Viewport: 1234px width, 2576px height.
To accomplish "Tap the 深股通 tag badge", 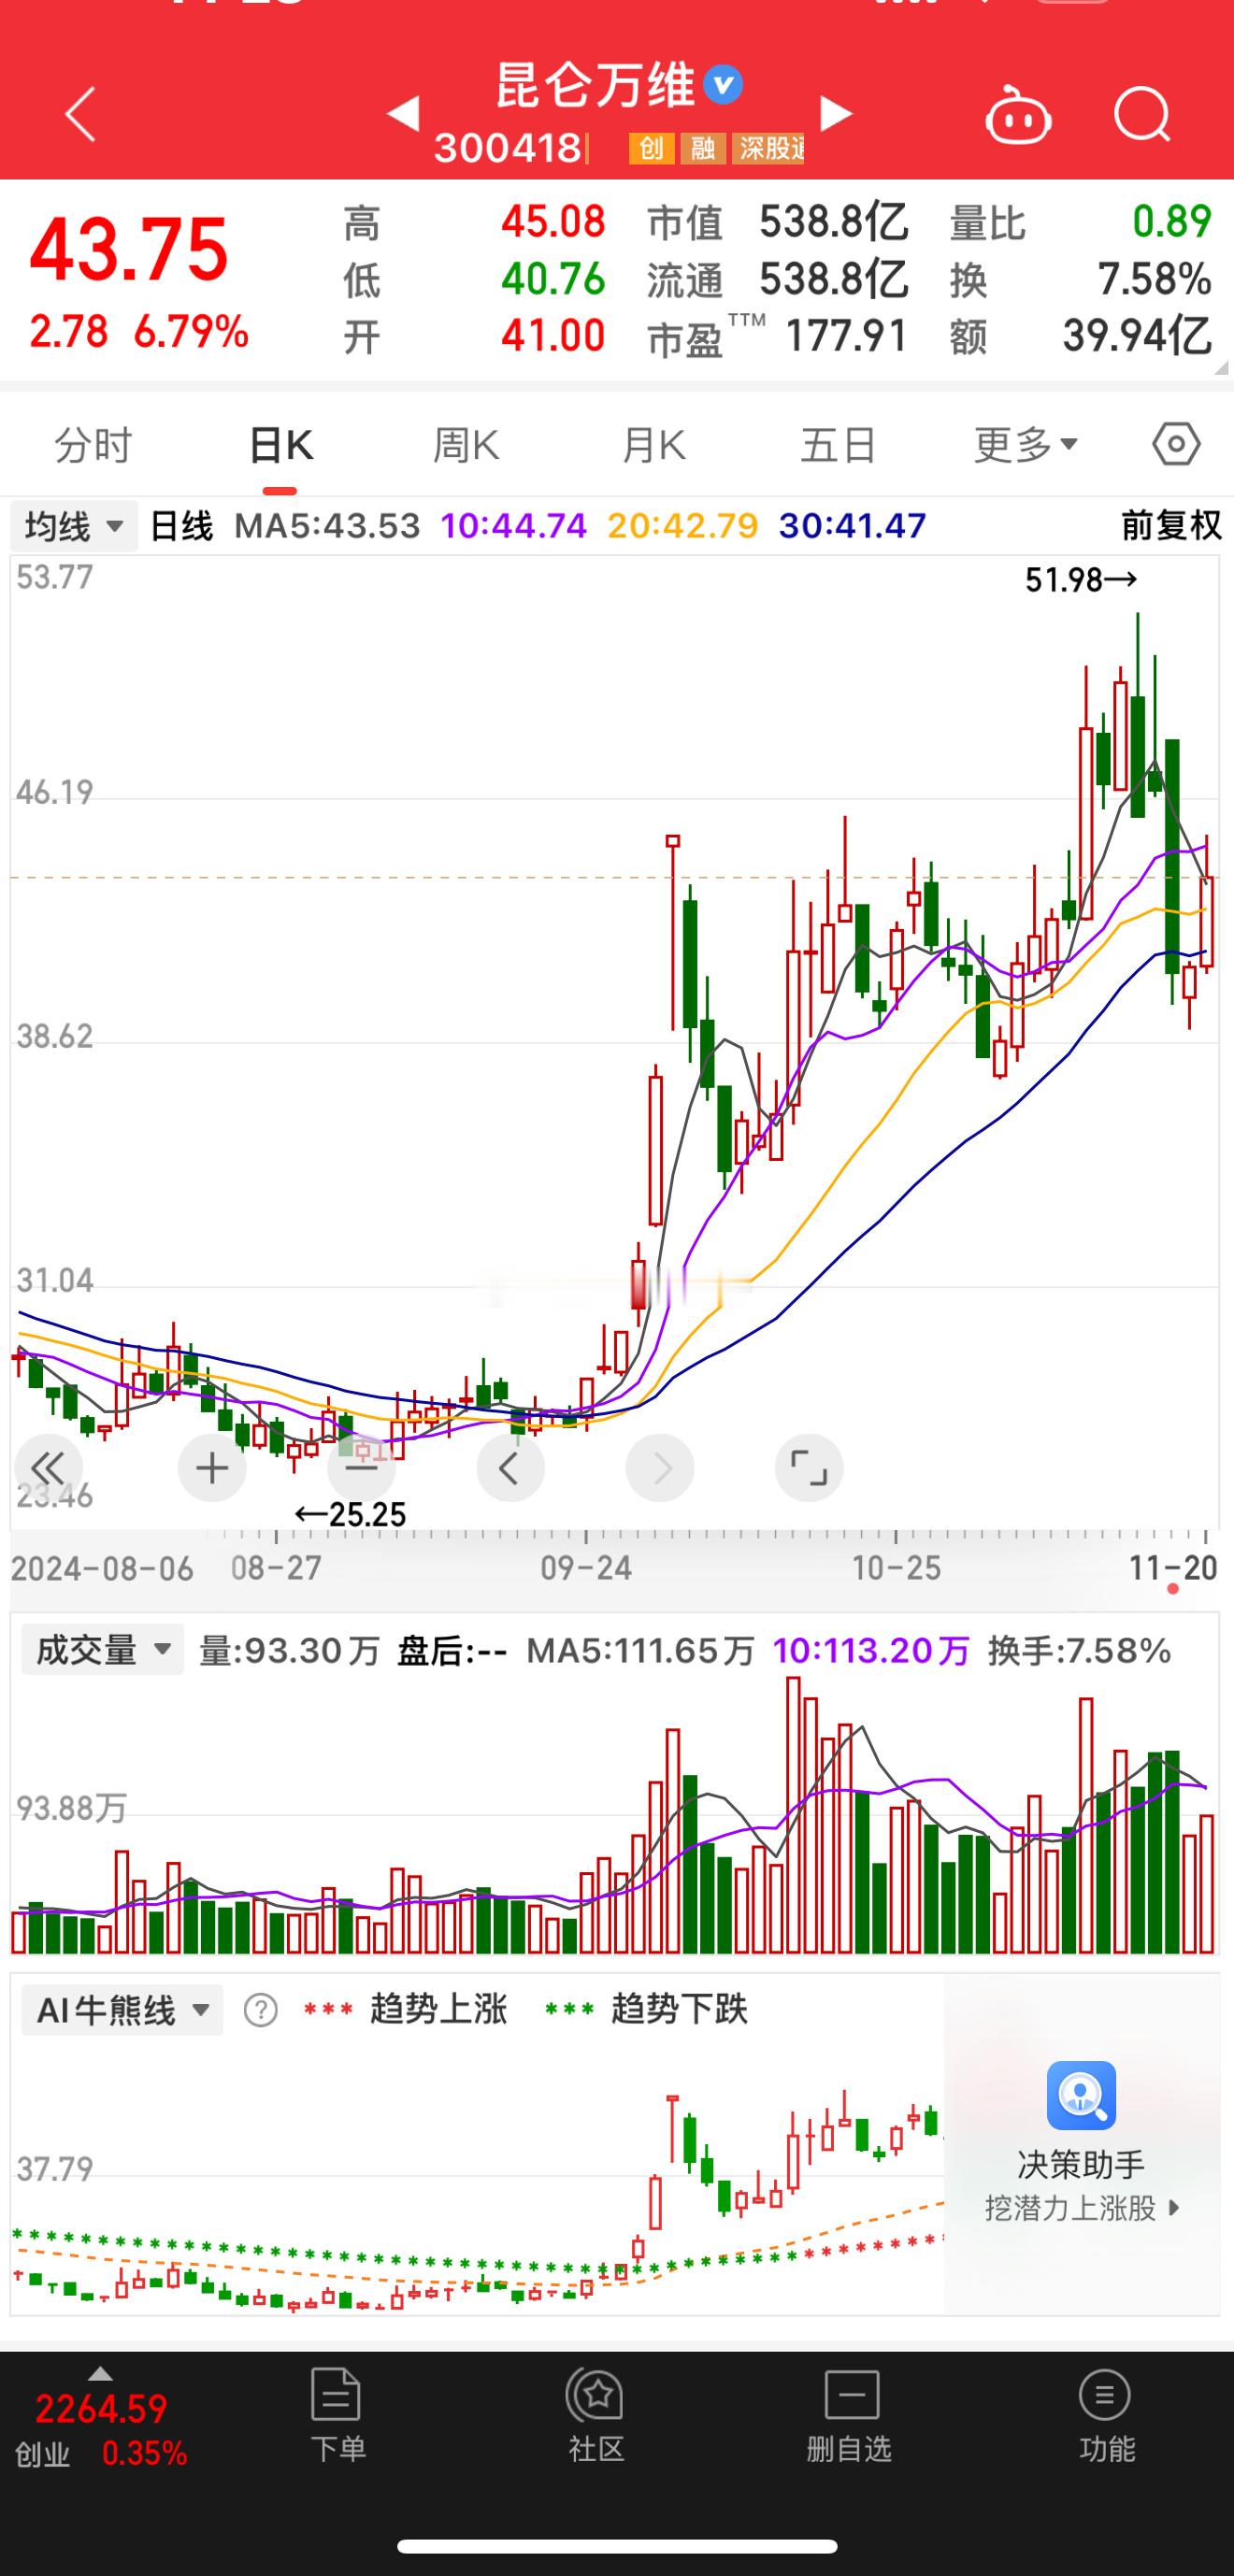I will click(768, 149).
